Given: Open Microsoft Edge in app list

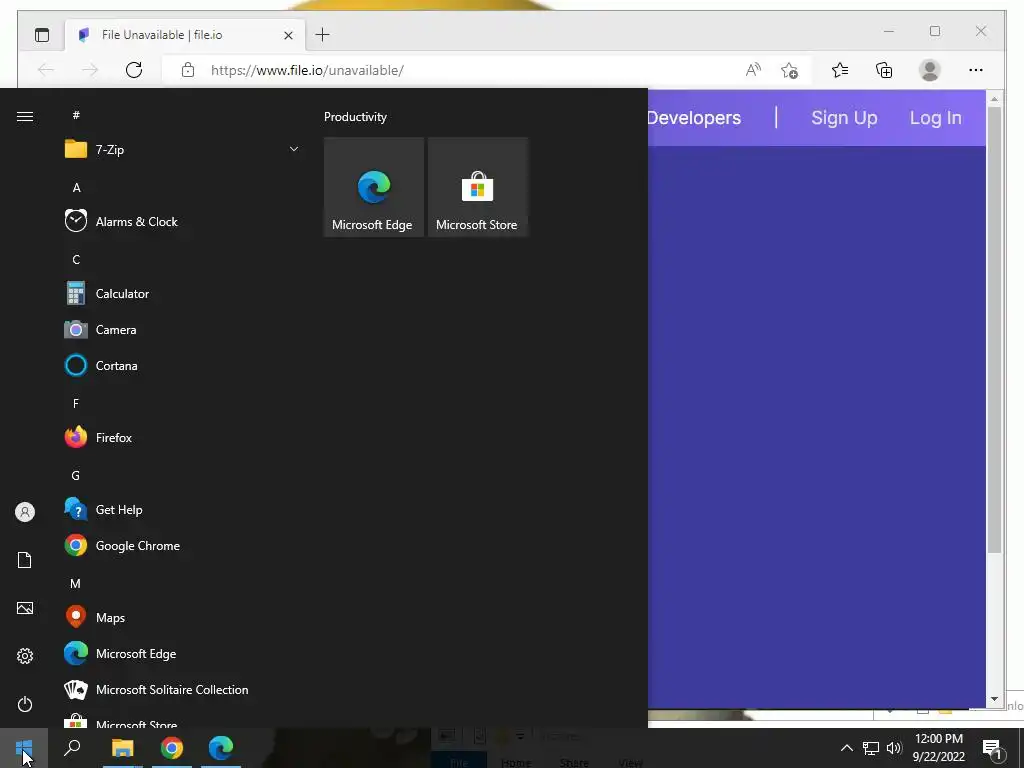Looking at the screenshot, I should [182, 654].
